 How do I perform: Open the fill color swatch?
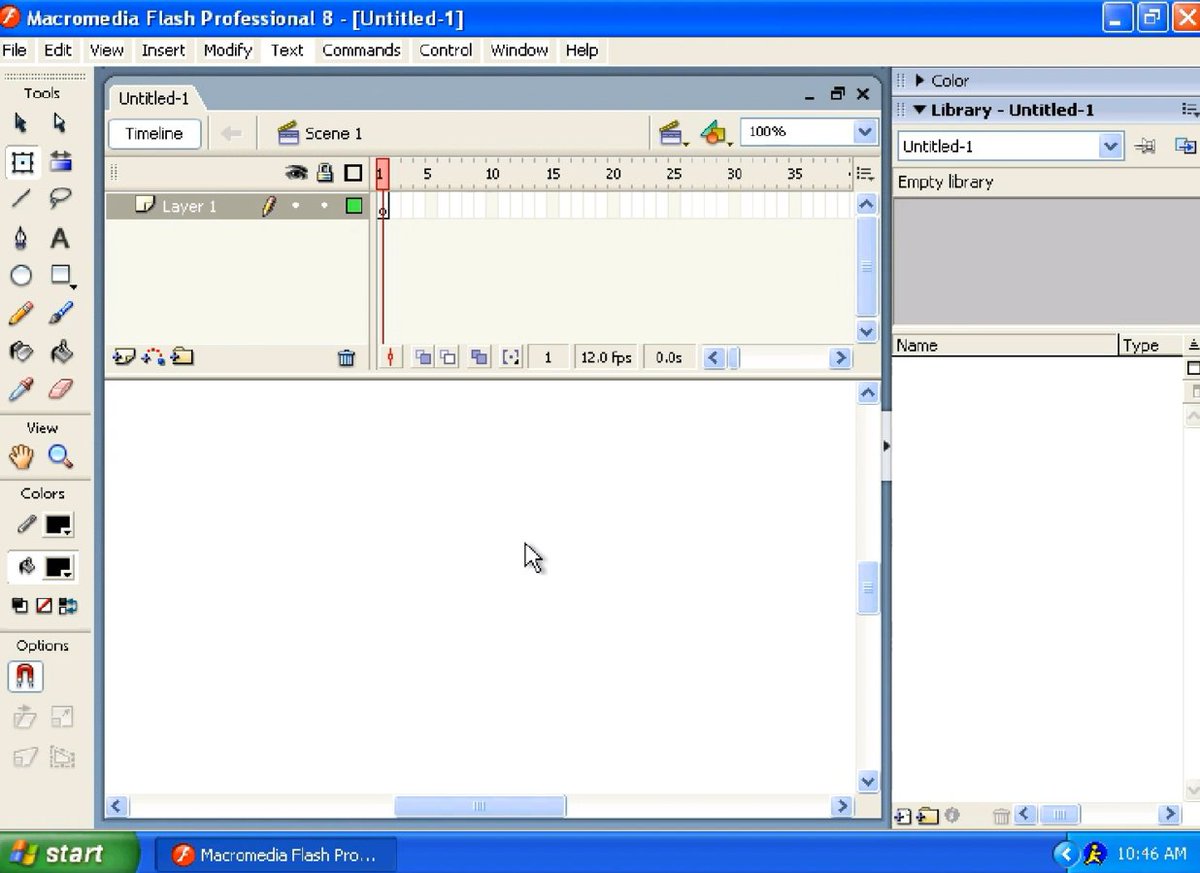(59, 567)
